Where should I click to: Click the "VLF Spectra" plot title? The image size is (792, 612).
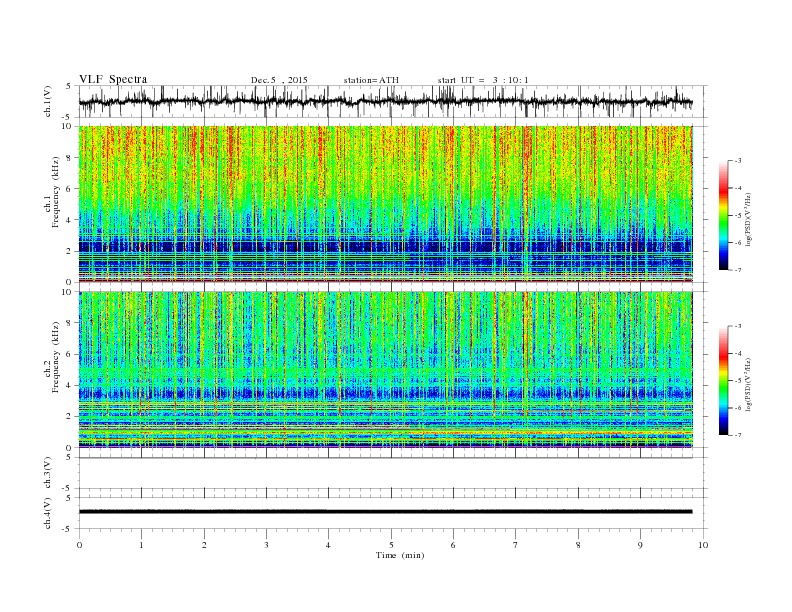[113, 79]
